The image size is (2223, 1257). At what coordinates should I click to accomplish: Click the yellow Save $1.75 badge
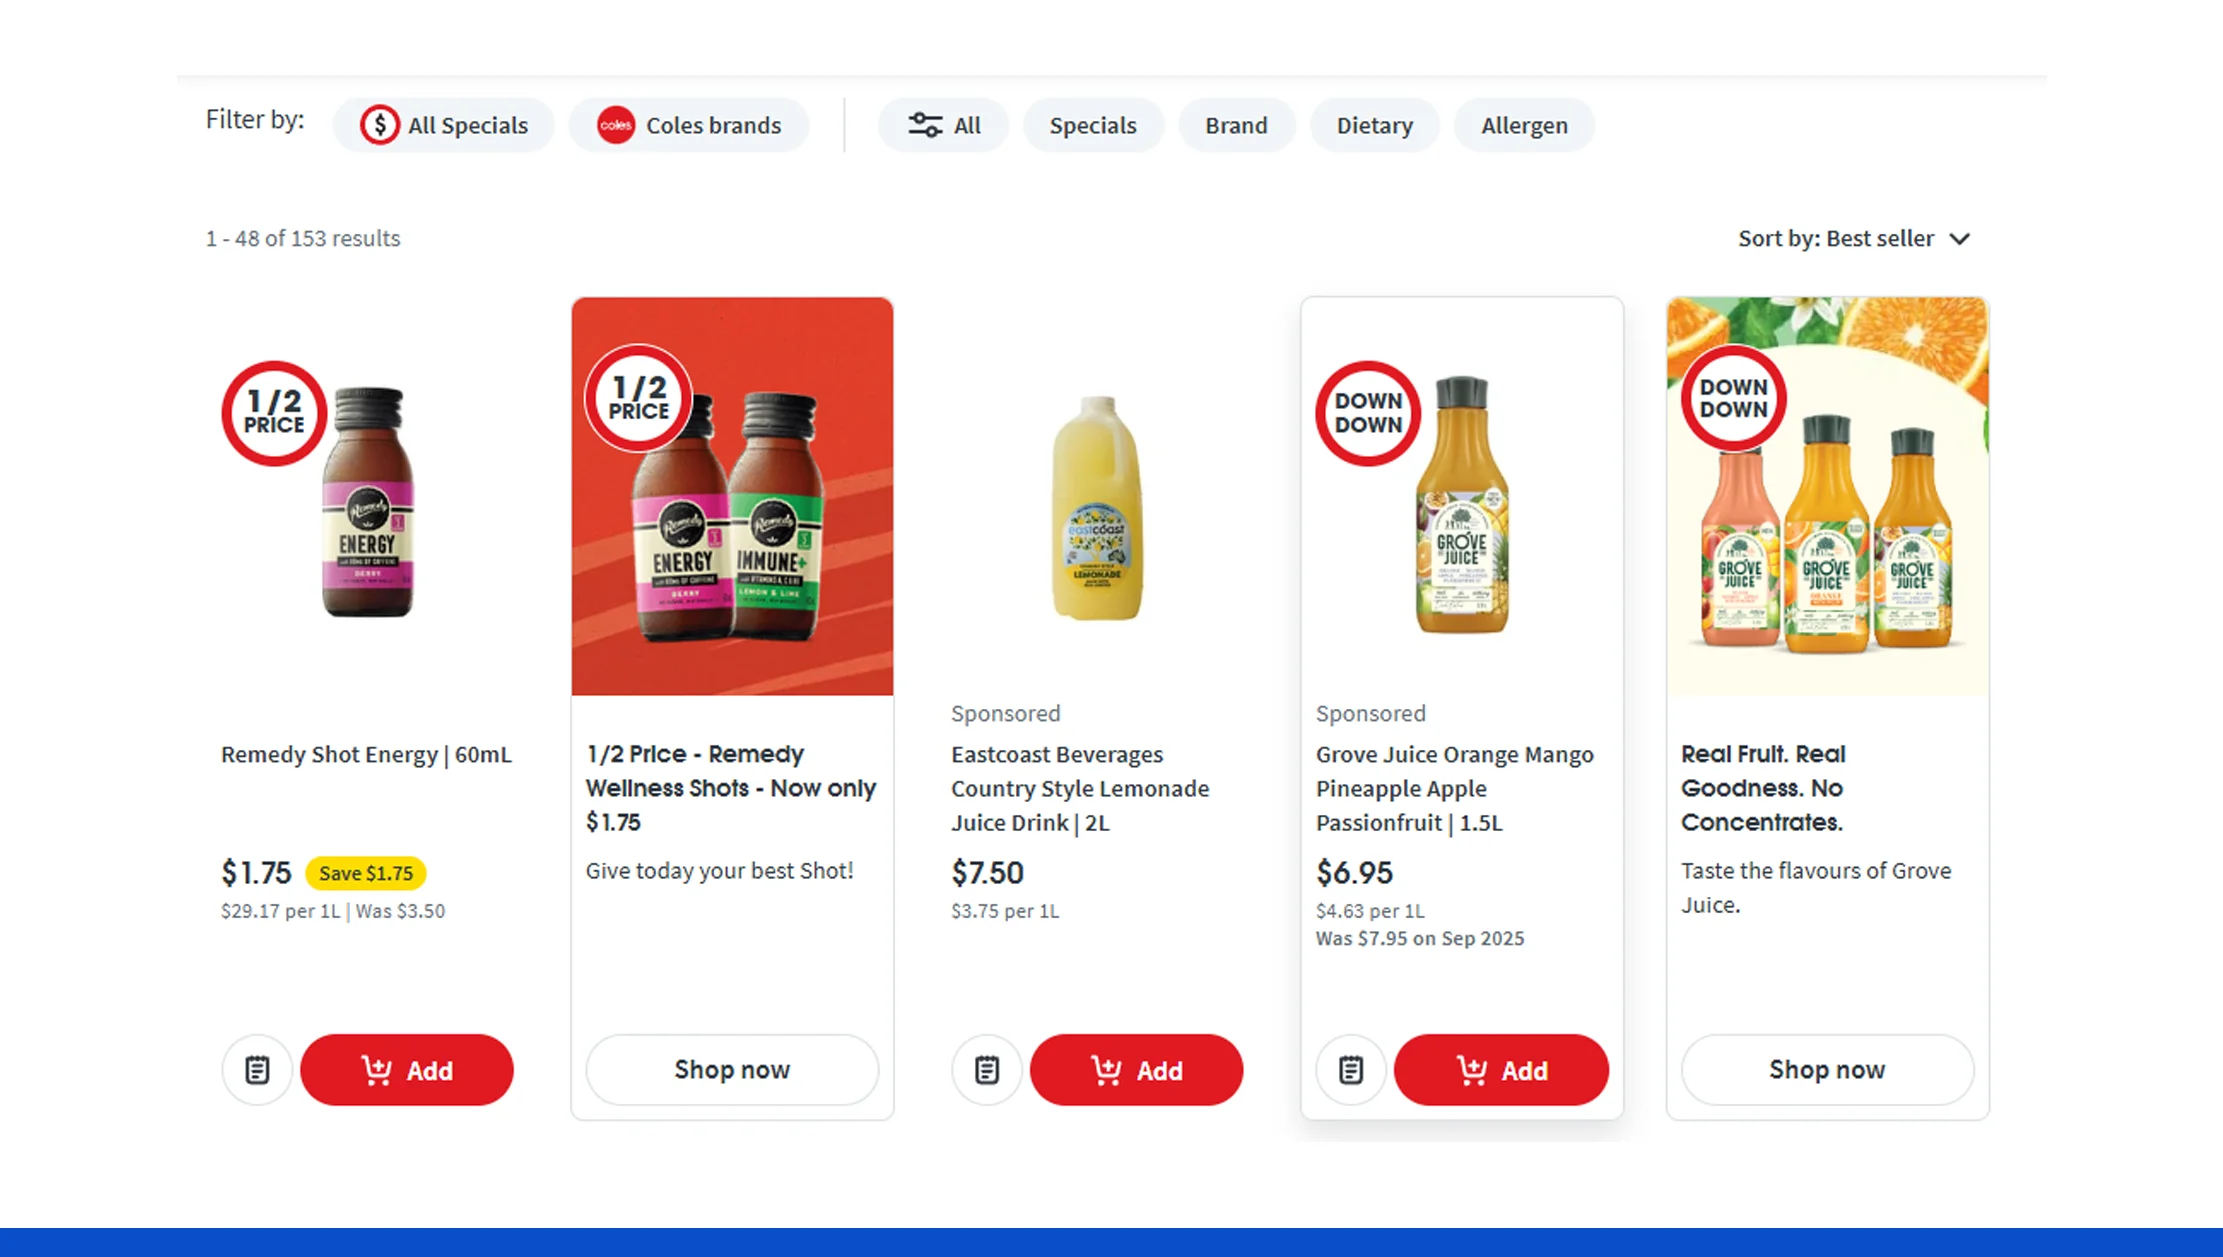click(x=366, y=872)
